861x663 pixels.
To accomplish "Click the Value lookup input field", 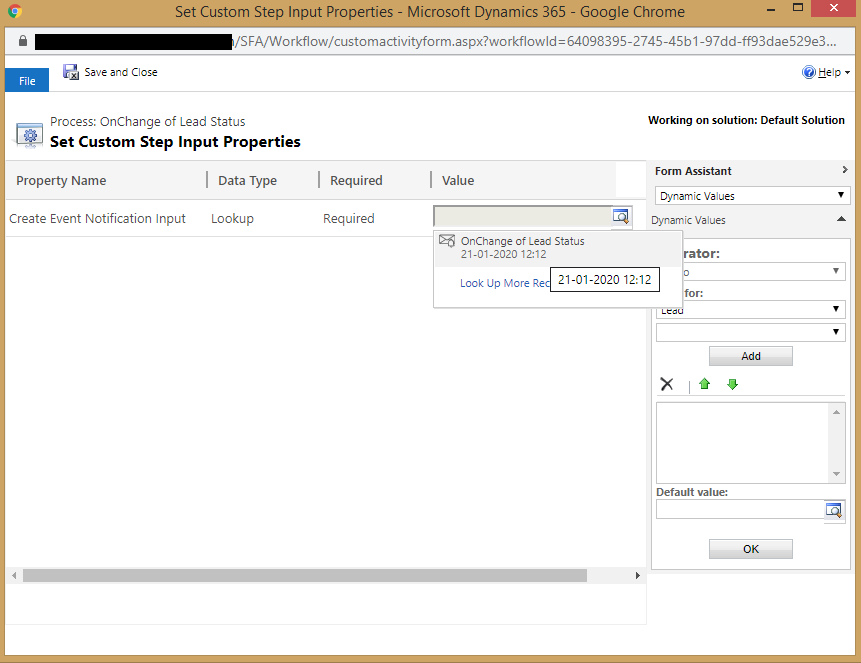I will point(523,216).
